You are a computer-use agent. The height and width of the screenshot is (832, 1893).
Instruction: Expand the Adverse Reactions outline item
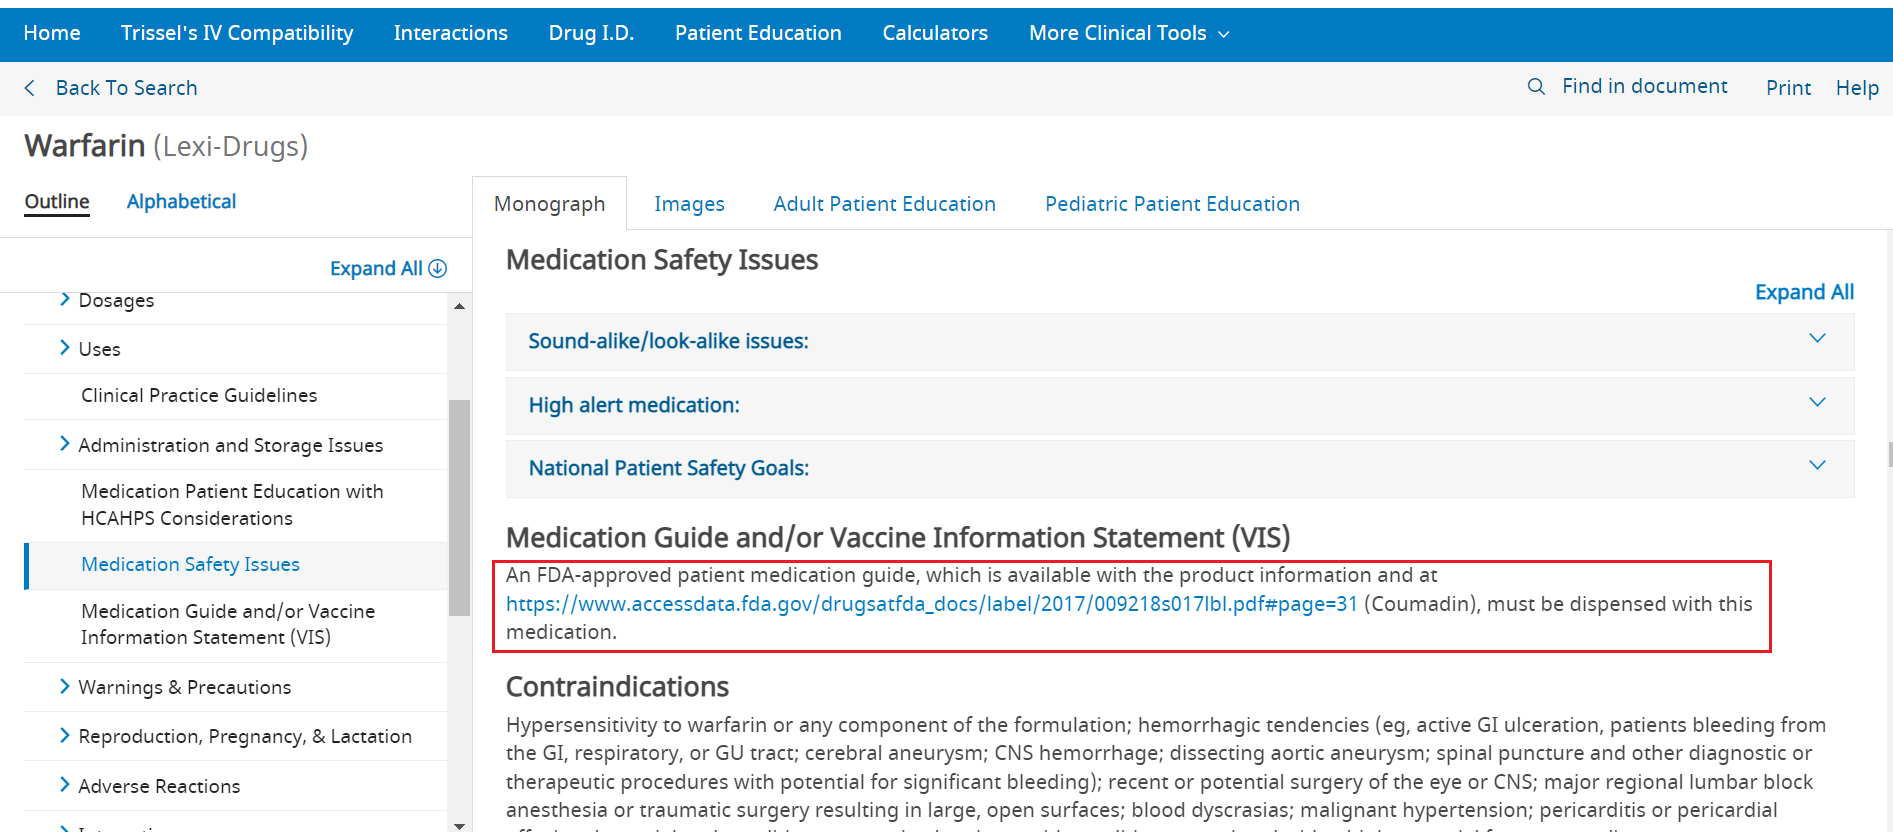click(65, 786)
